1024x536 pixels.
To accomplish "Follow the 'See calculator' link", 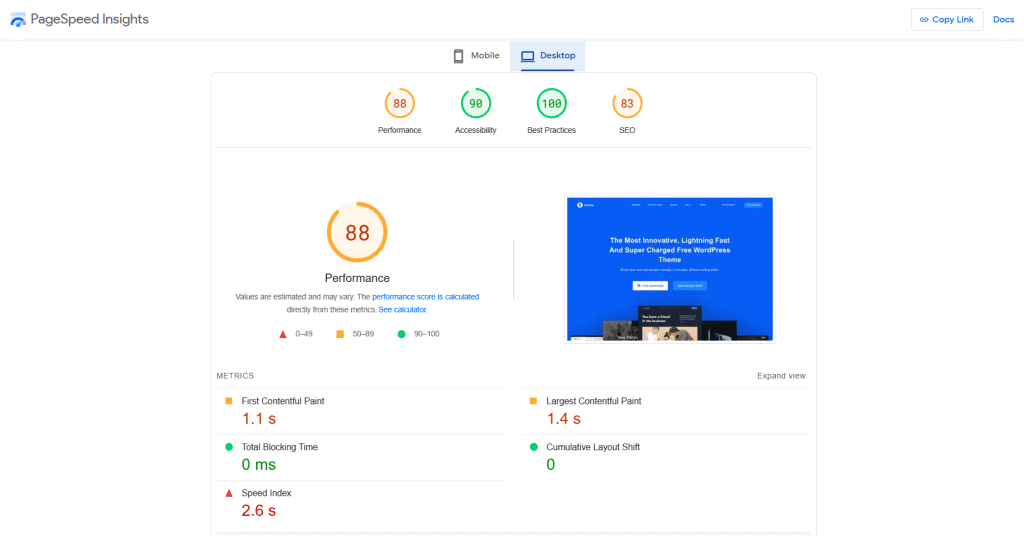I will point(402,310).
